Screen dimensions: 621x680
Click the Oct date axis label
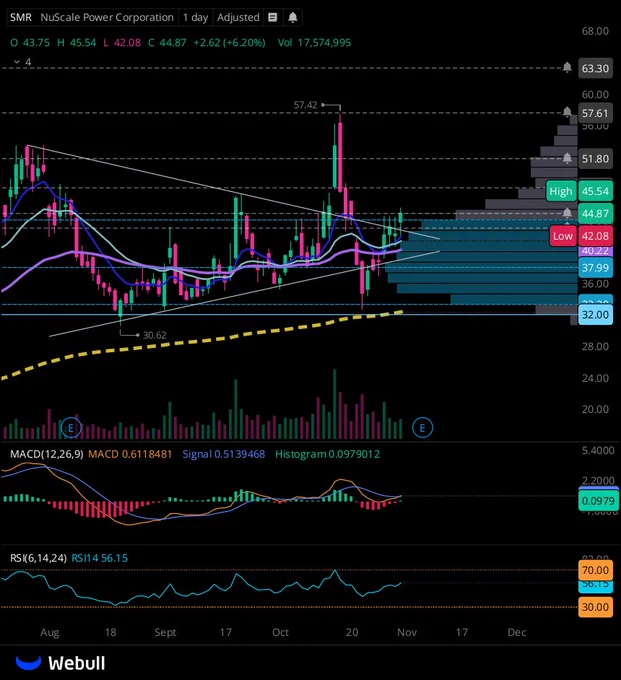pos(280,632)
